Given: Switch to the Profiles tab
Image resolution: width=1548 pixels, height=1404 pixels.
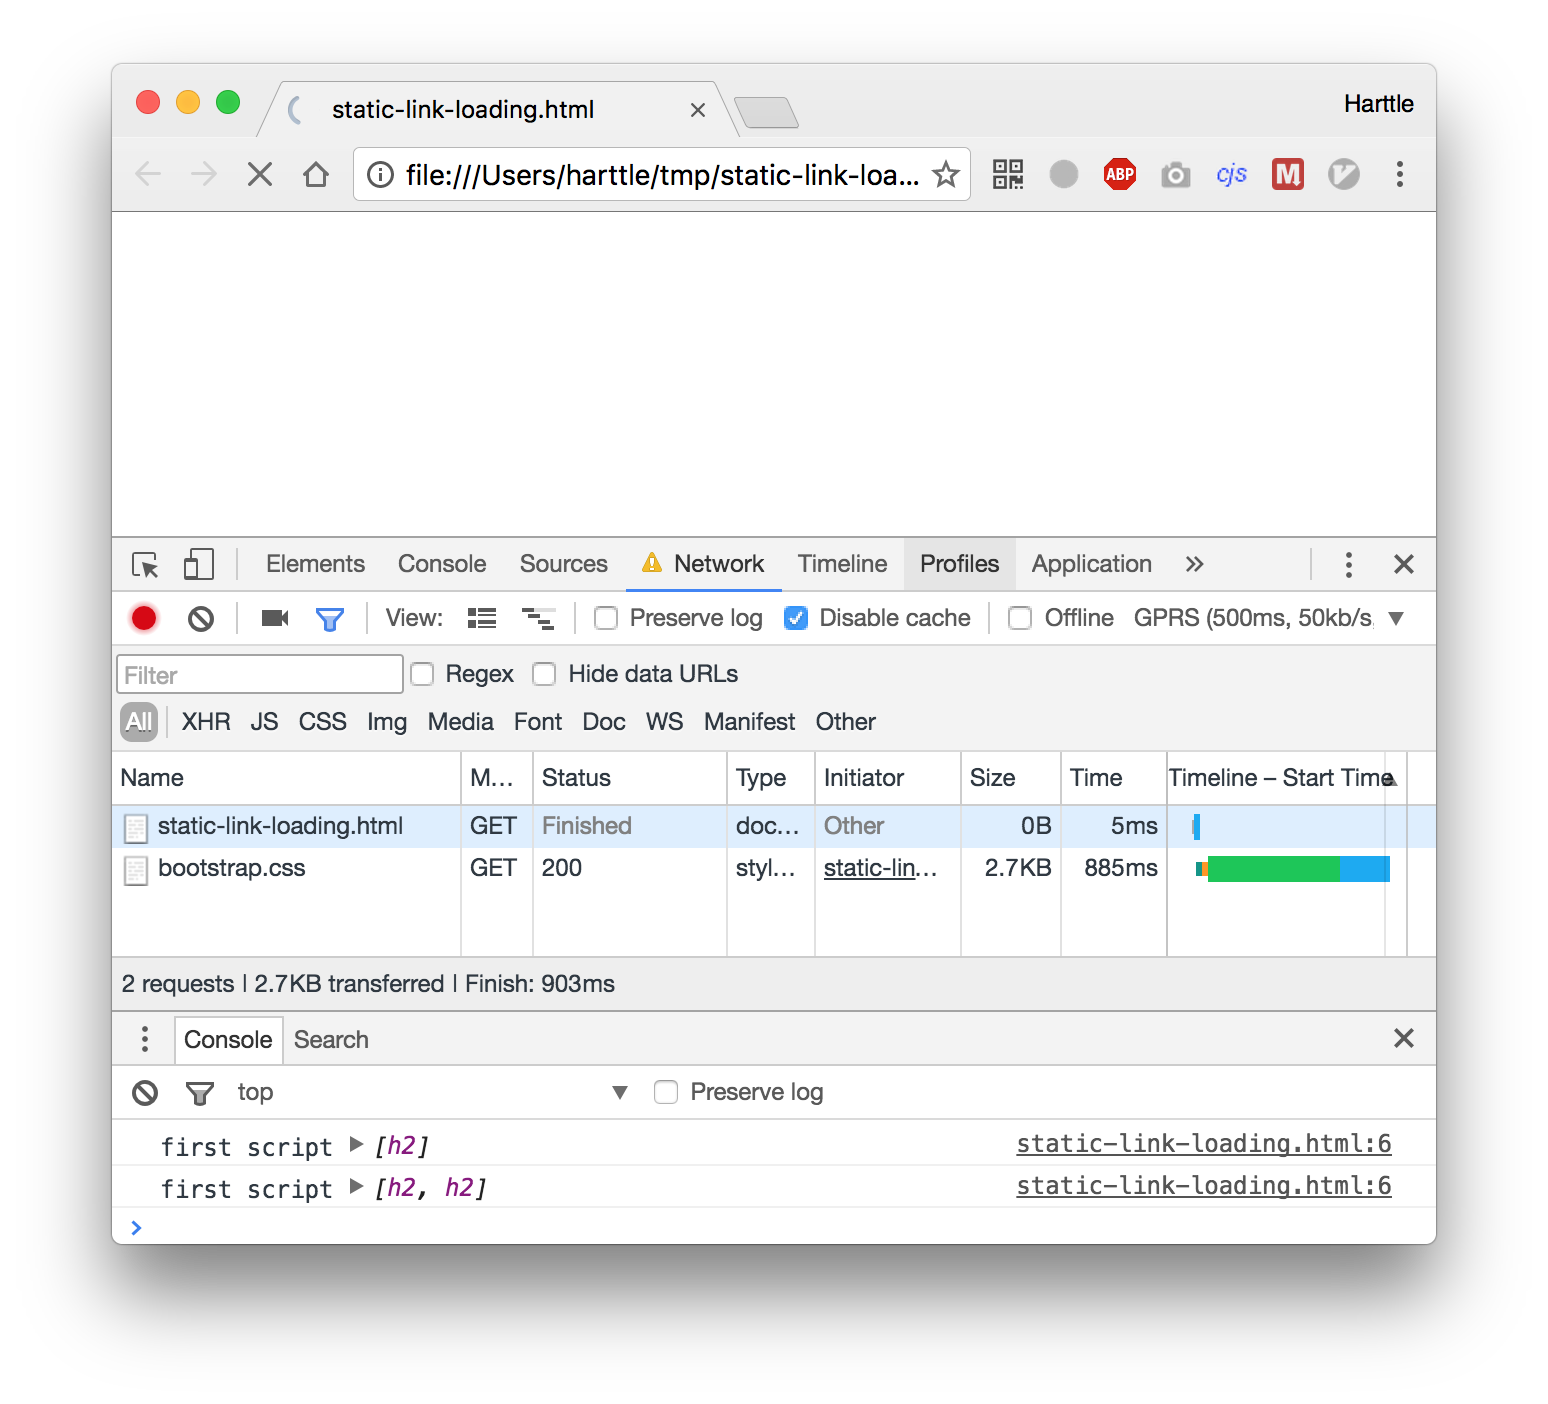Looking at the screenshot, I should 958,564.
